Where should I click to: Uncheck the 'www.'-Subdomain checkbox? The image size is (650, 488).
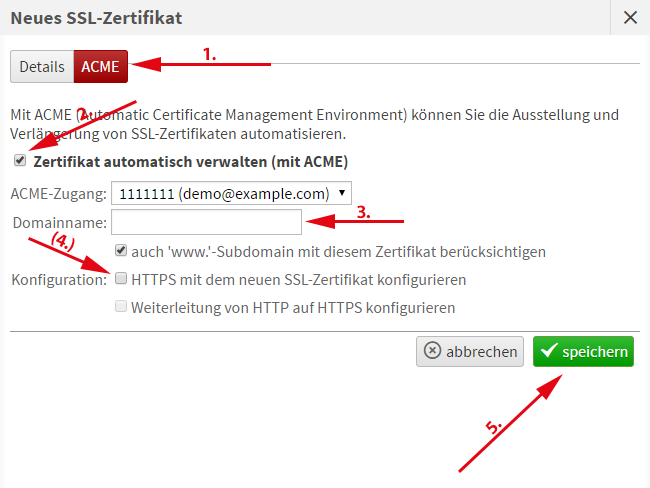pos(121,250)
